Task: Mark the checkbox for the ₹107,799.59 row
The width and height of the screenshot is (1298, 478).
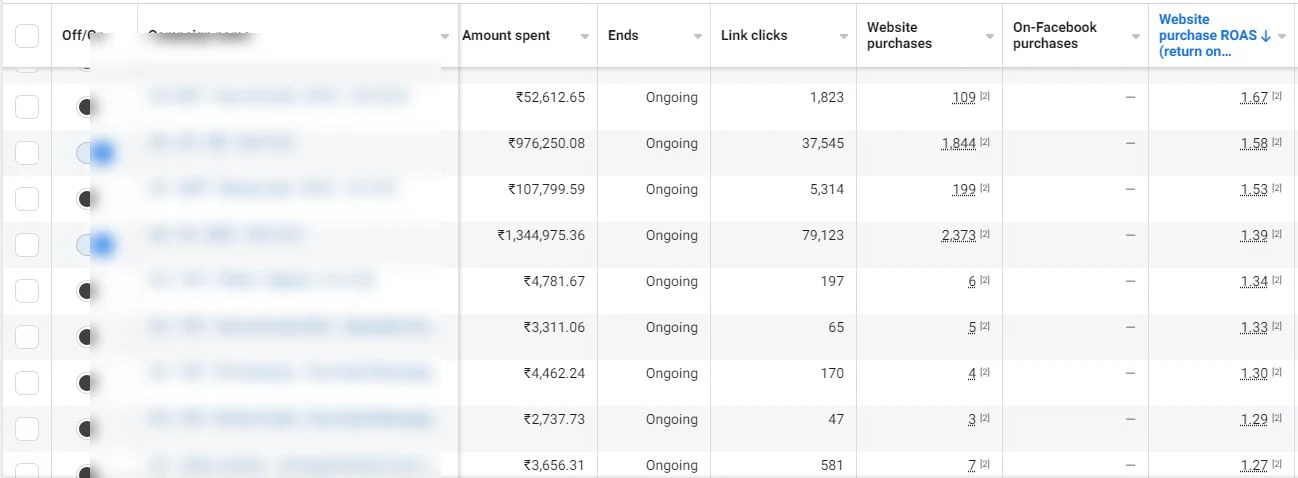Action: pyautogui.click(x=27, y=199)
